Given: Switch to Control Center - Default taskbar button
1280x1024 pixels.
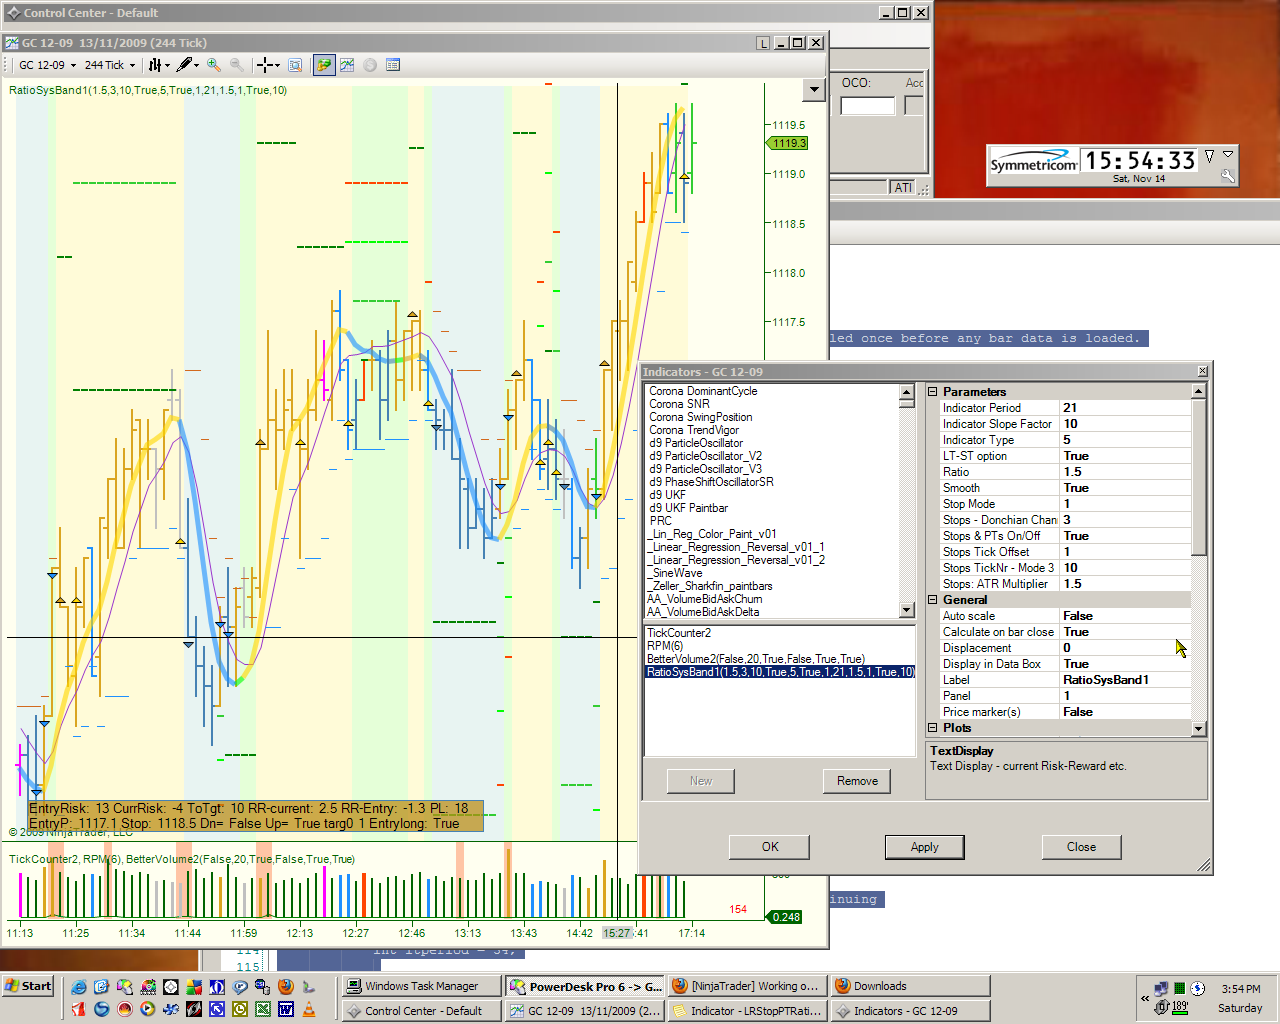Looking at the screenshot, I should pos(421,1011).
